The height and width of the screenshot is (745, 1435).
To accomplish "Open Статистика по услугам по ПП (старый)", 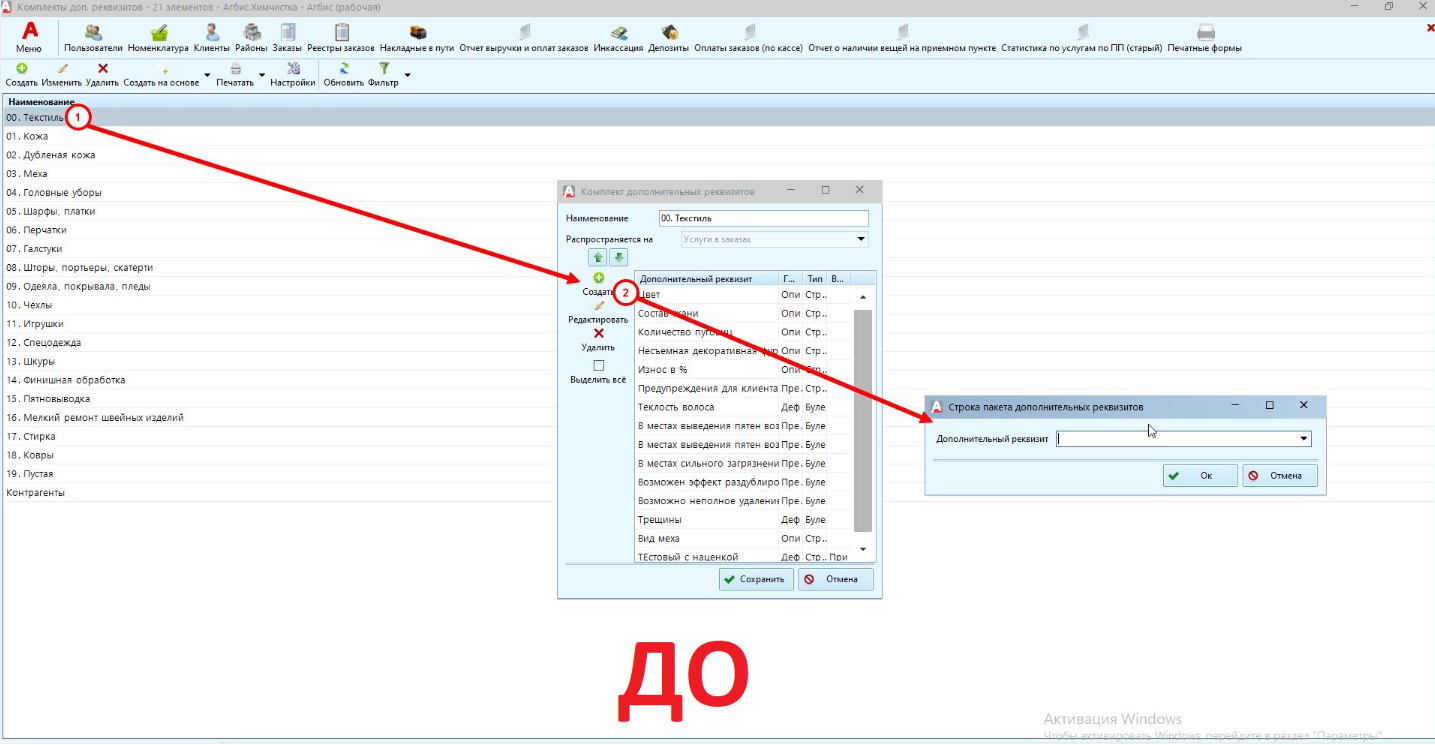I will tap(1081, 38).
